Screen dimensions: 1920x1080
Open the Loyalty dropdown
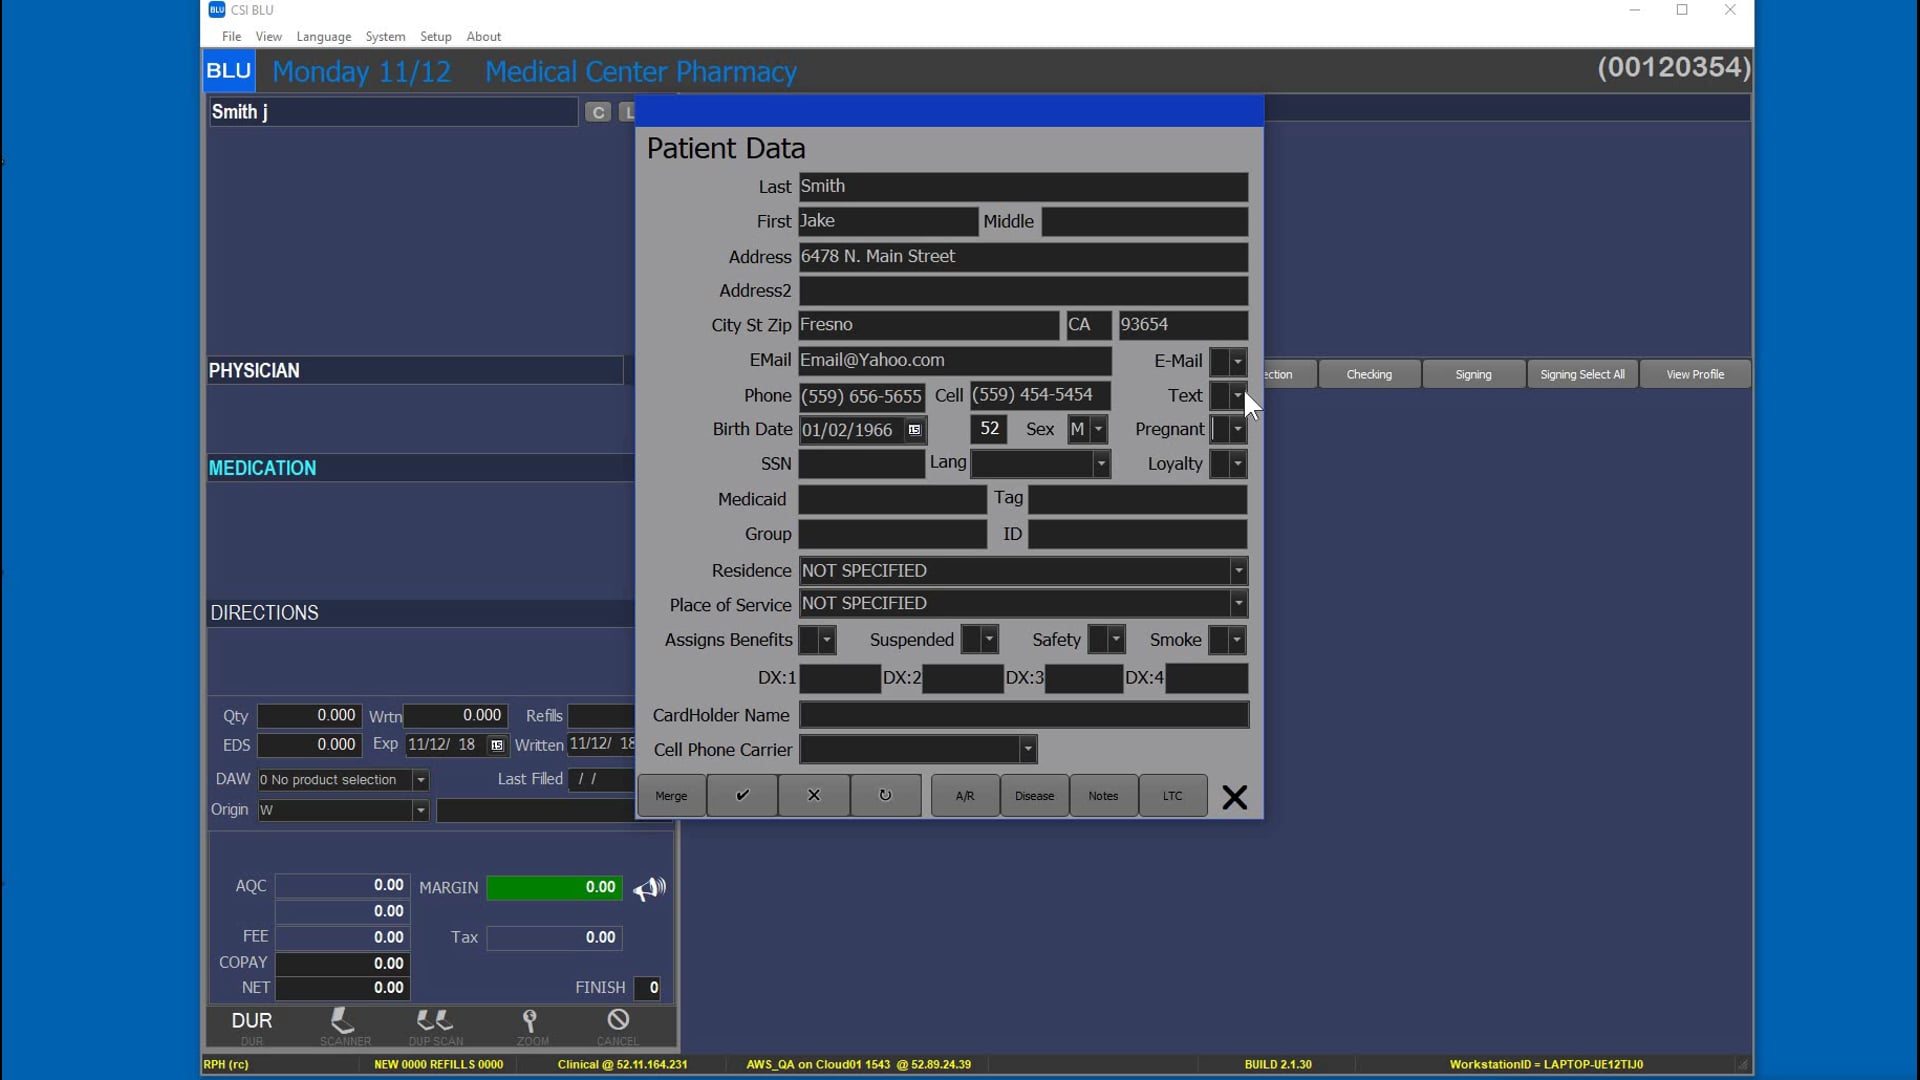coord(1238,464)
